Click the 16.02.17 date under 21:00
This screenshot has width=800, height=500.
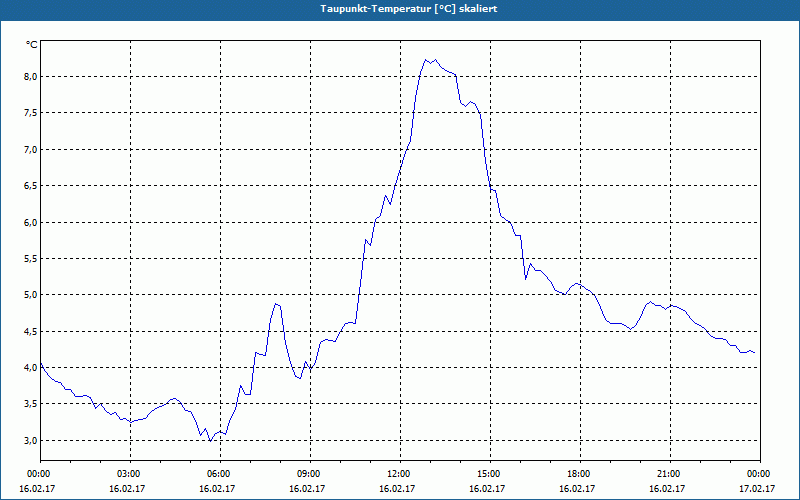tap(667, 488)
